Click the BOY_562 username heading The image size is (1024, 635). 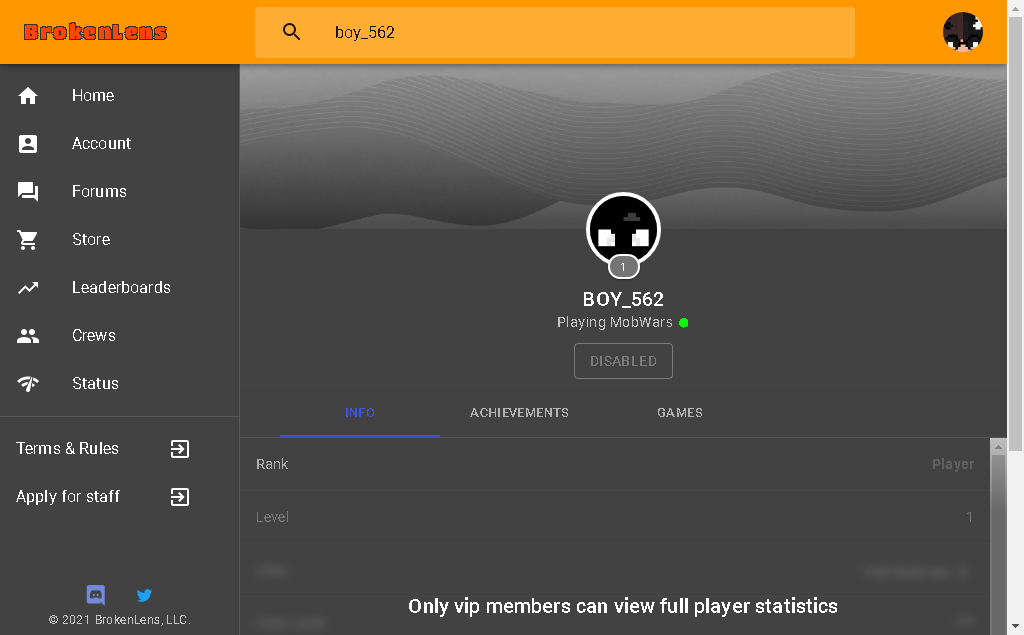[x=623, y=299]
